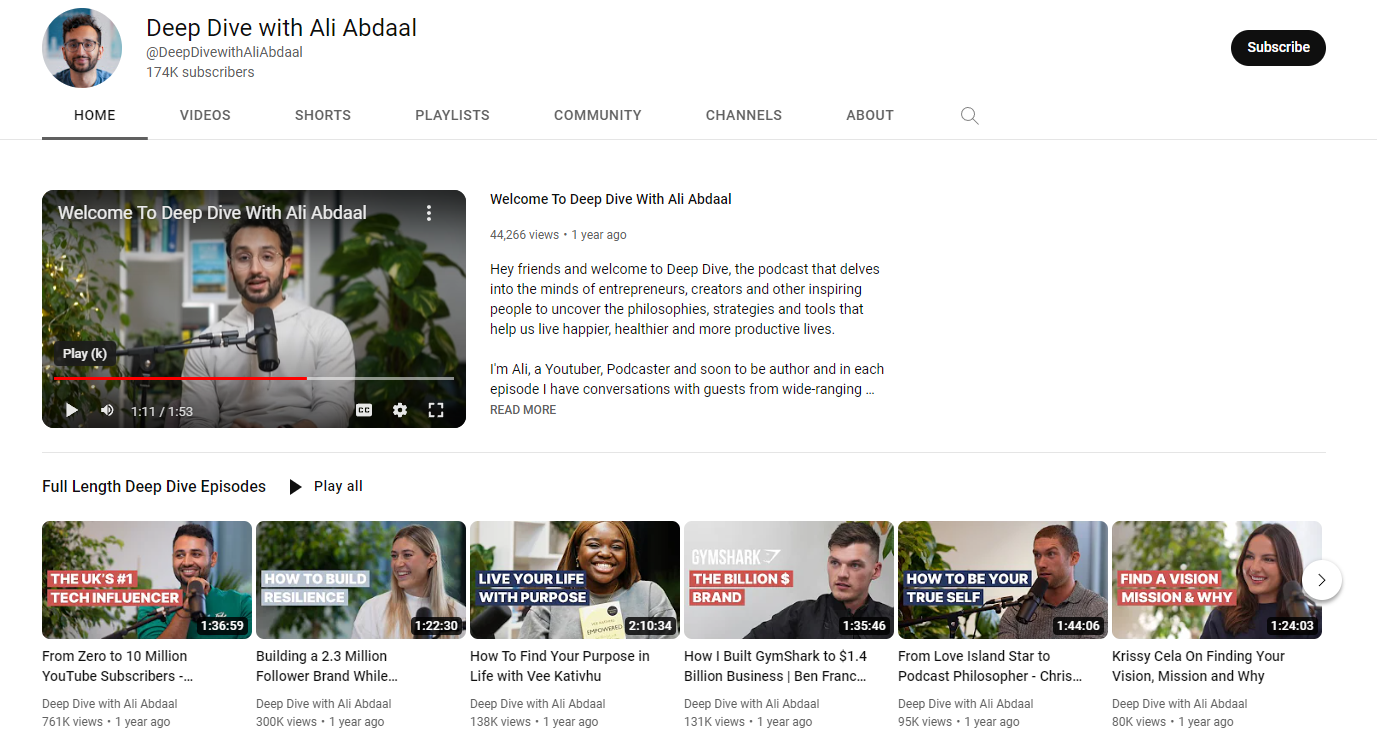Click the video progress bar scrubber
The image size is (1377, 743).
click(253, 379)
